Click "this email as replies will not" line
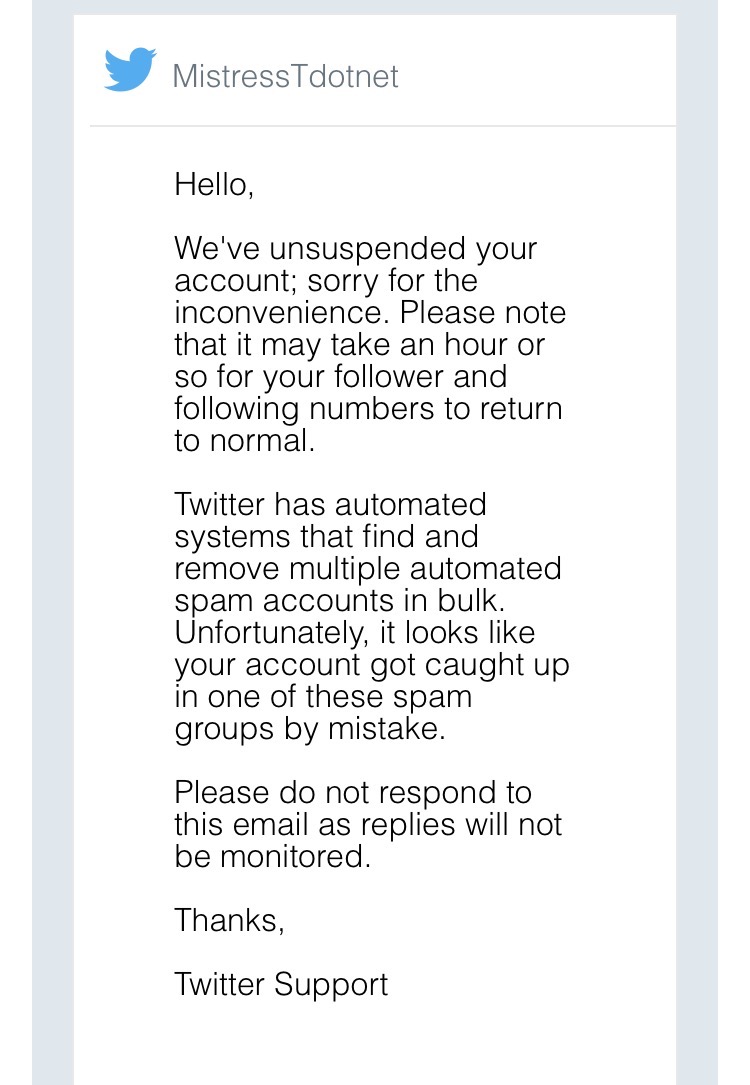 pos(368,824)
